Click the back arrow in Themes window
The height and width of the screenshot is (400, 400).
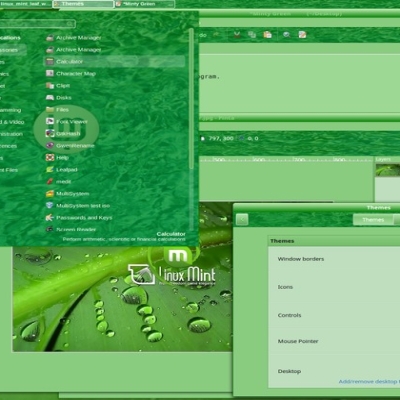click(x=242, y=219)
